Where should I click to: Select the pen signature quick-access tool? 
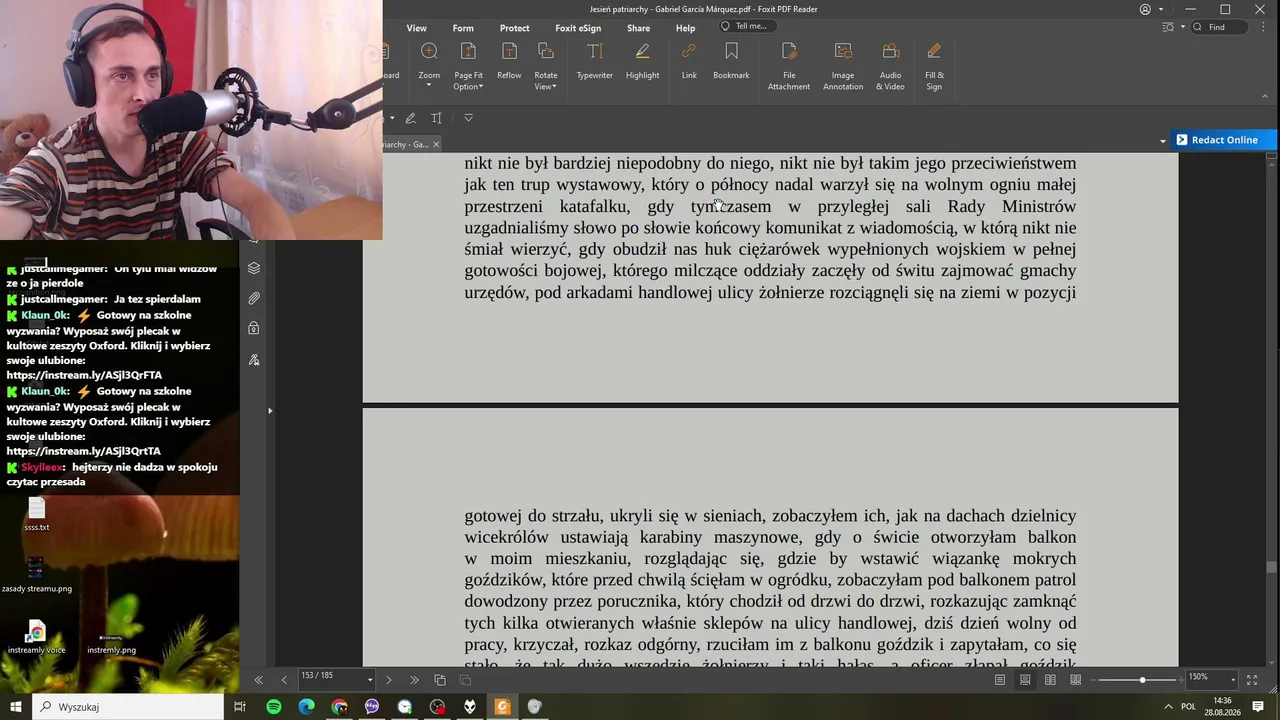410,118
